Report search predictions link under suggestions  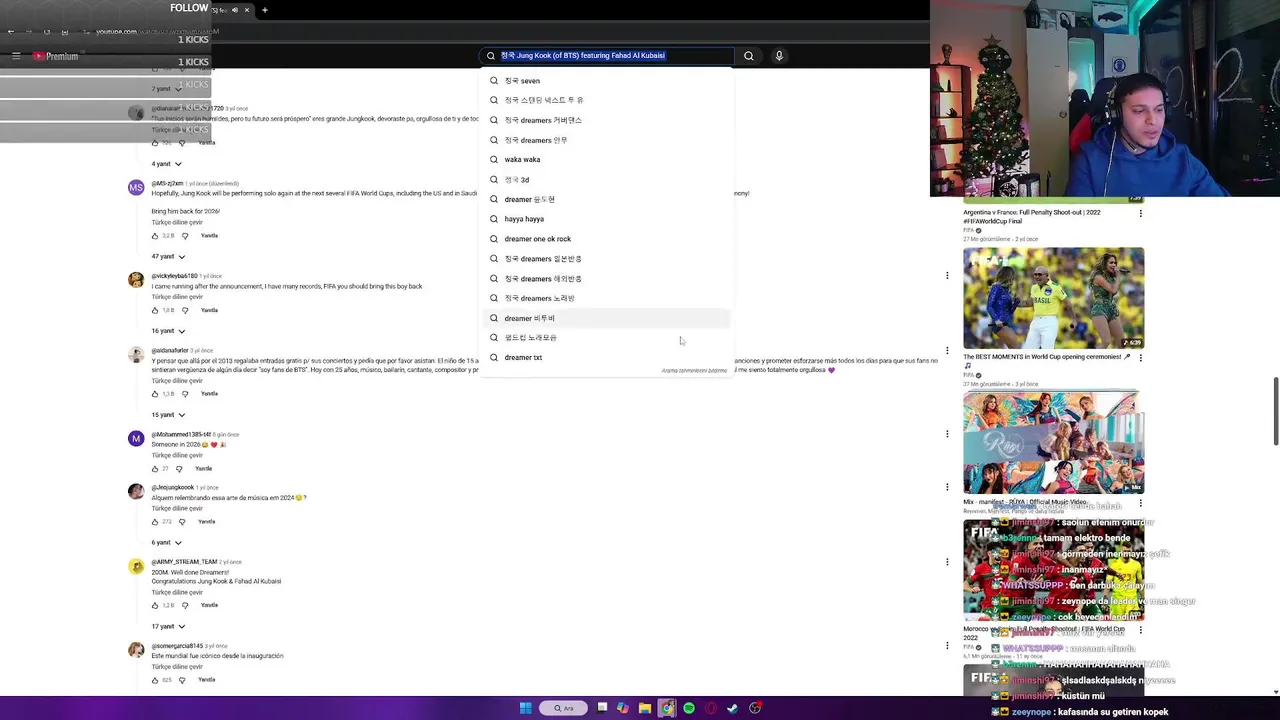click(x=694, y=371)
